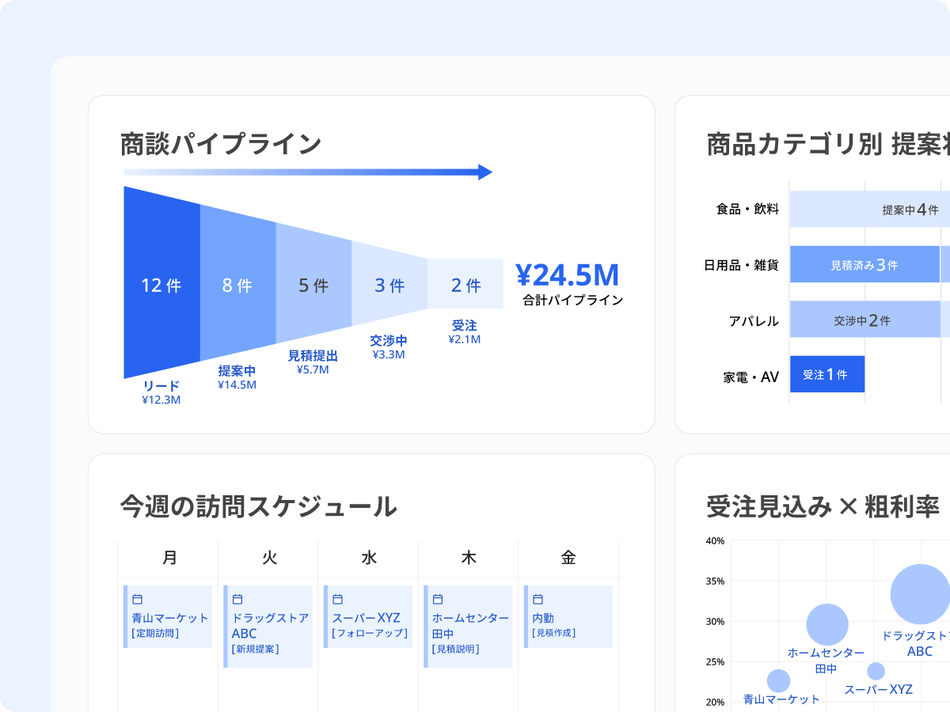Image resolution: width=950 pixels, height=712 pixels.
Task: Open the 内勤 見積作成 schedule card
Action: (x=568, y=616)
